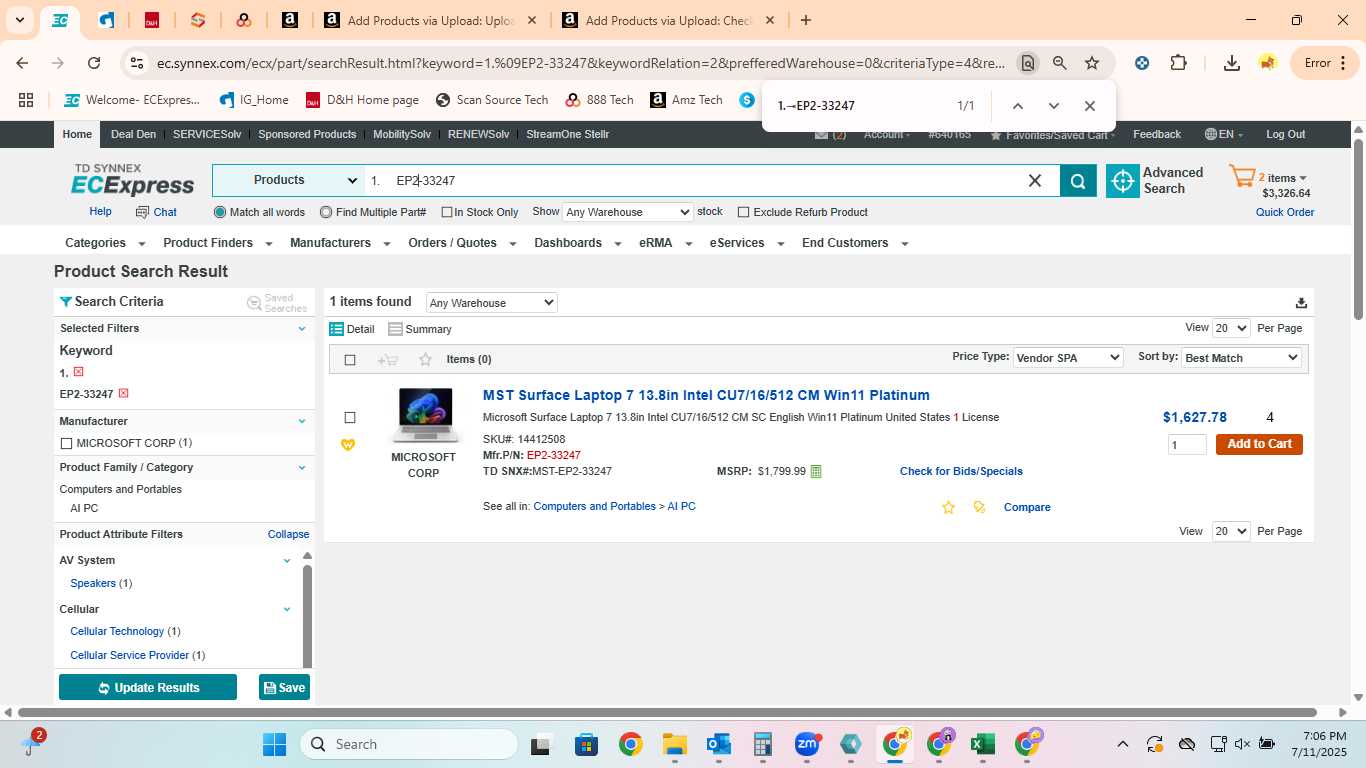Switch to Summary view
Image resolution: width=1366 pixels, height=768 pixels.
[420, 329]
